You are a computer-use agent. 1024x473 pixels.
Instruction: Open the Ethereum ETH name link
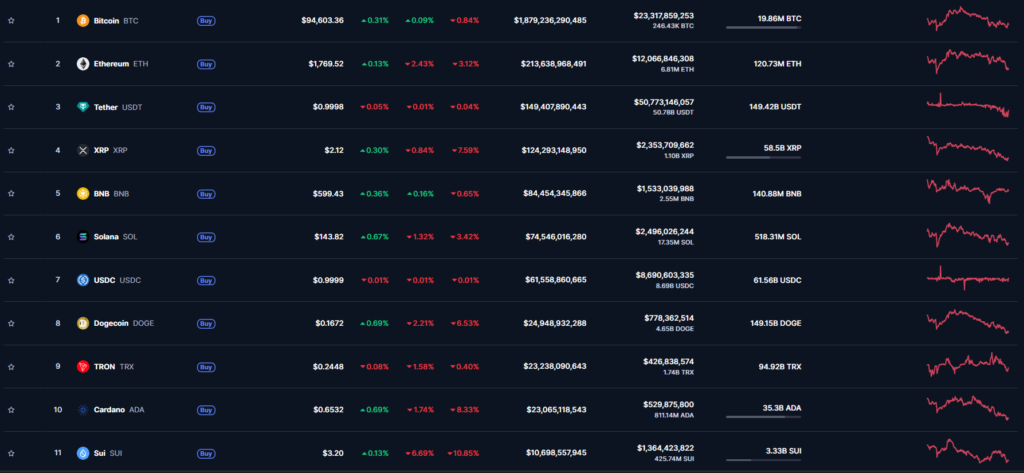click(121, 64)
